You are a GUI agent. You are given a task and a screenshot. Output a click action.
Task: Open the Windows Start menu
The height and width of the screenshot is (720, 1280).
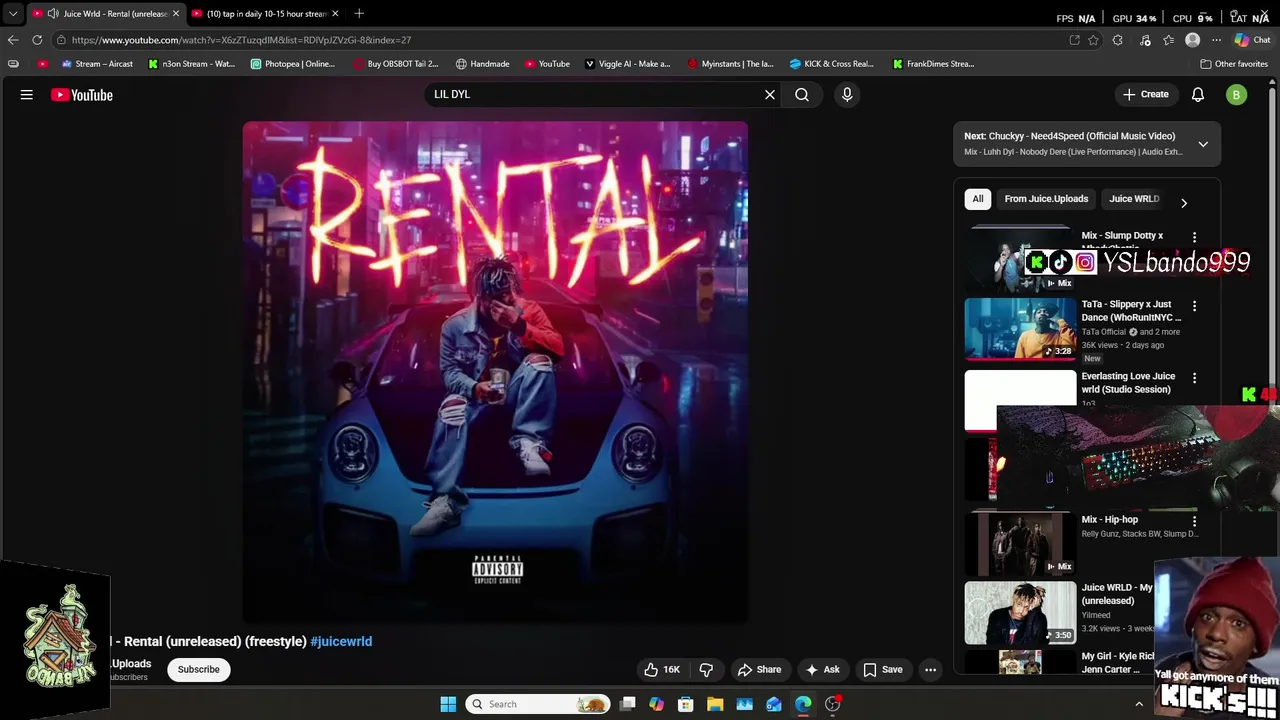coord(448,704)
